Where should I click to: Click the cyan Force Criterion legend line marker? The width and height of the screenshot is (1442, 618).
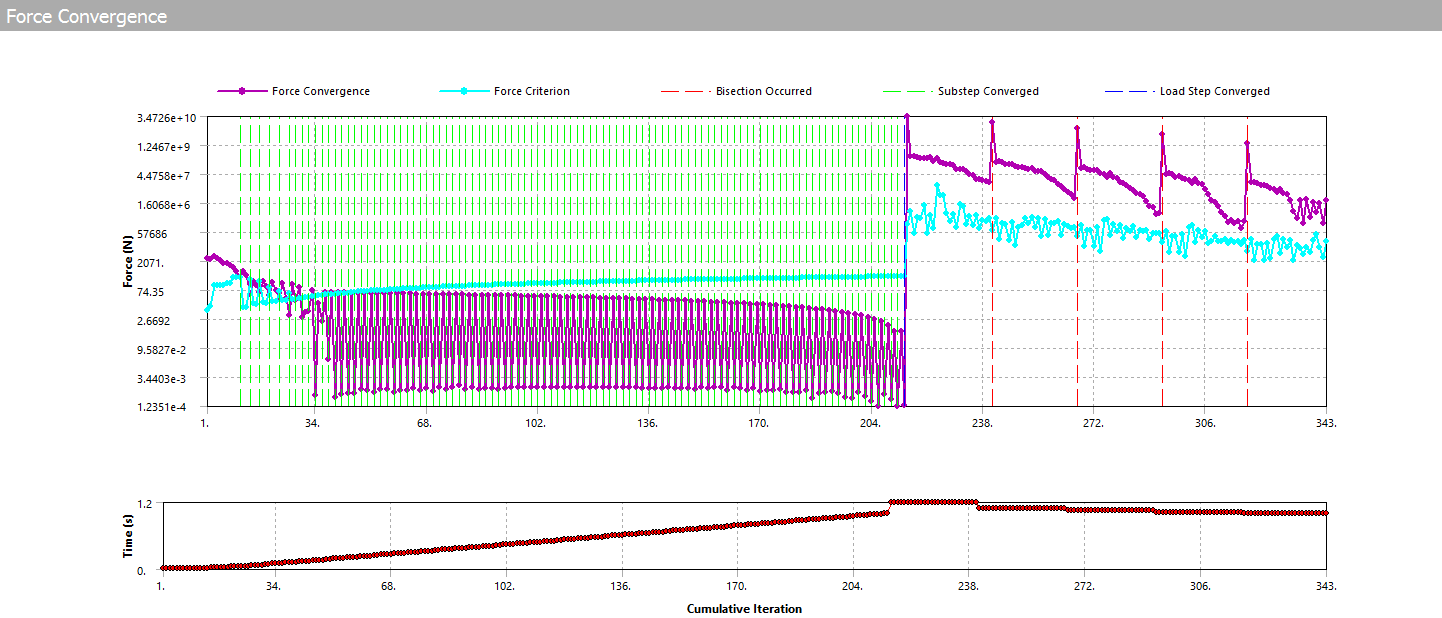coord(464,91)
